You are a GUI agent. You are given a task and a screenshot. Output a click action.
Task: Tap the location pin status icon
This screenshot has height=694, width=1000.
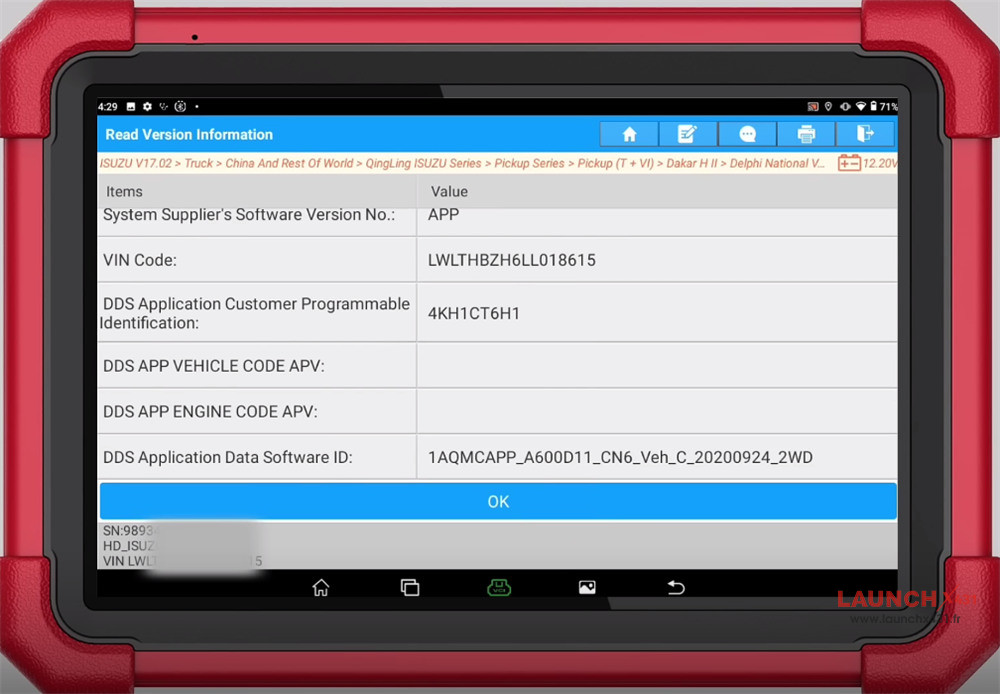(x=828, y=107)
